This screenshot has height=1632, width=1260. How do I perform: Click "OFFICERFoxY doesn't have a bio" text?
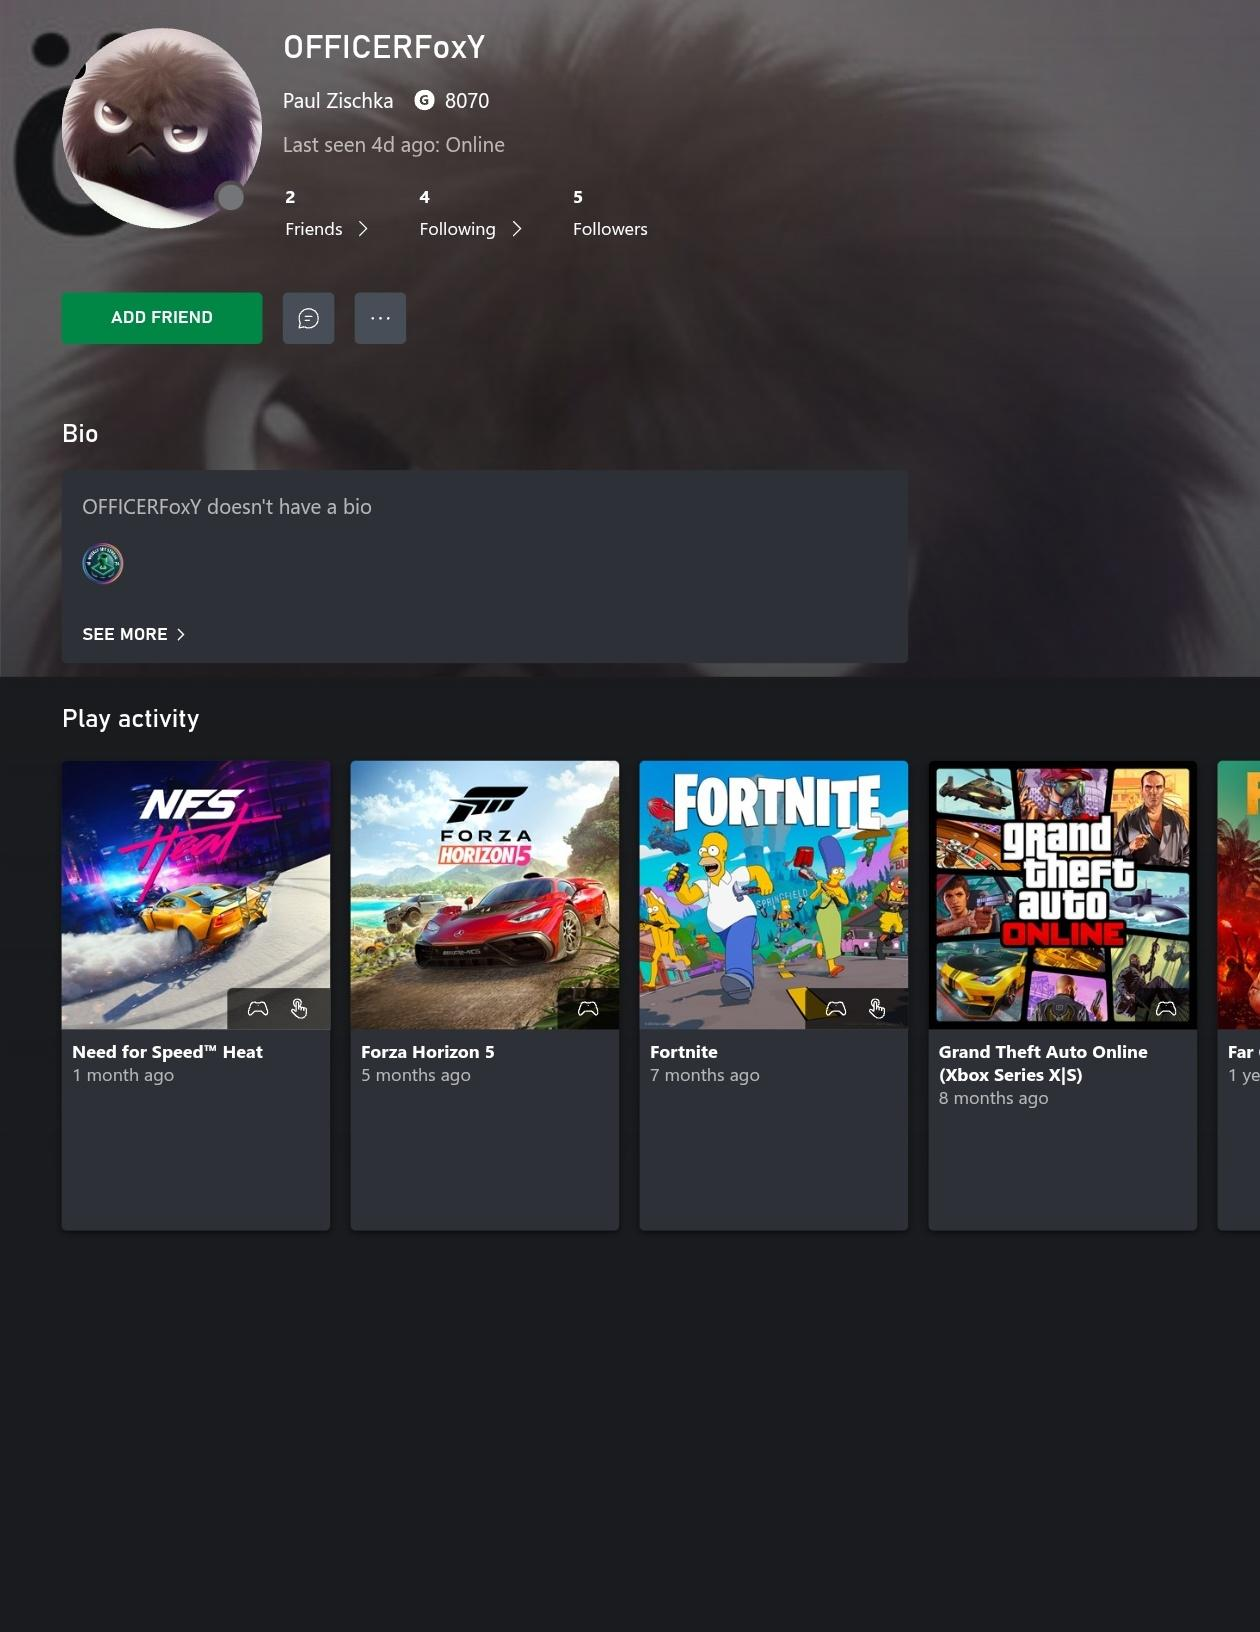pos(227,507)
